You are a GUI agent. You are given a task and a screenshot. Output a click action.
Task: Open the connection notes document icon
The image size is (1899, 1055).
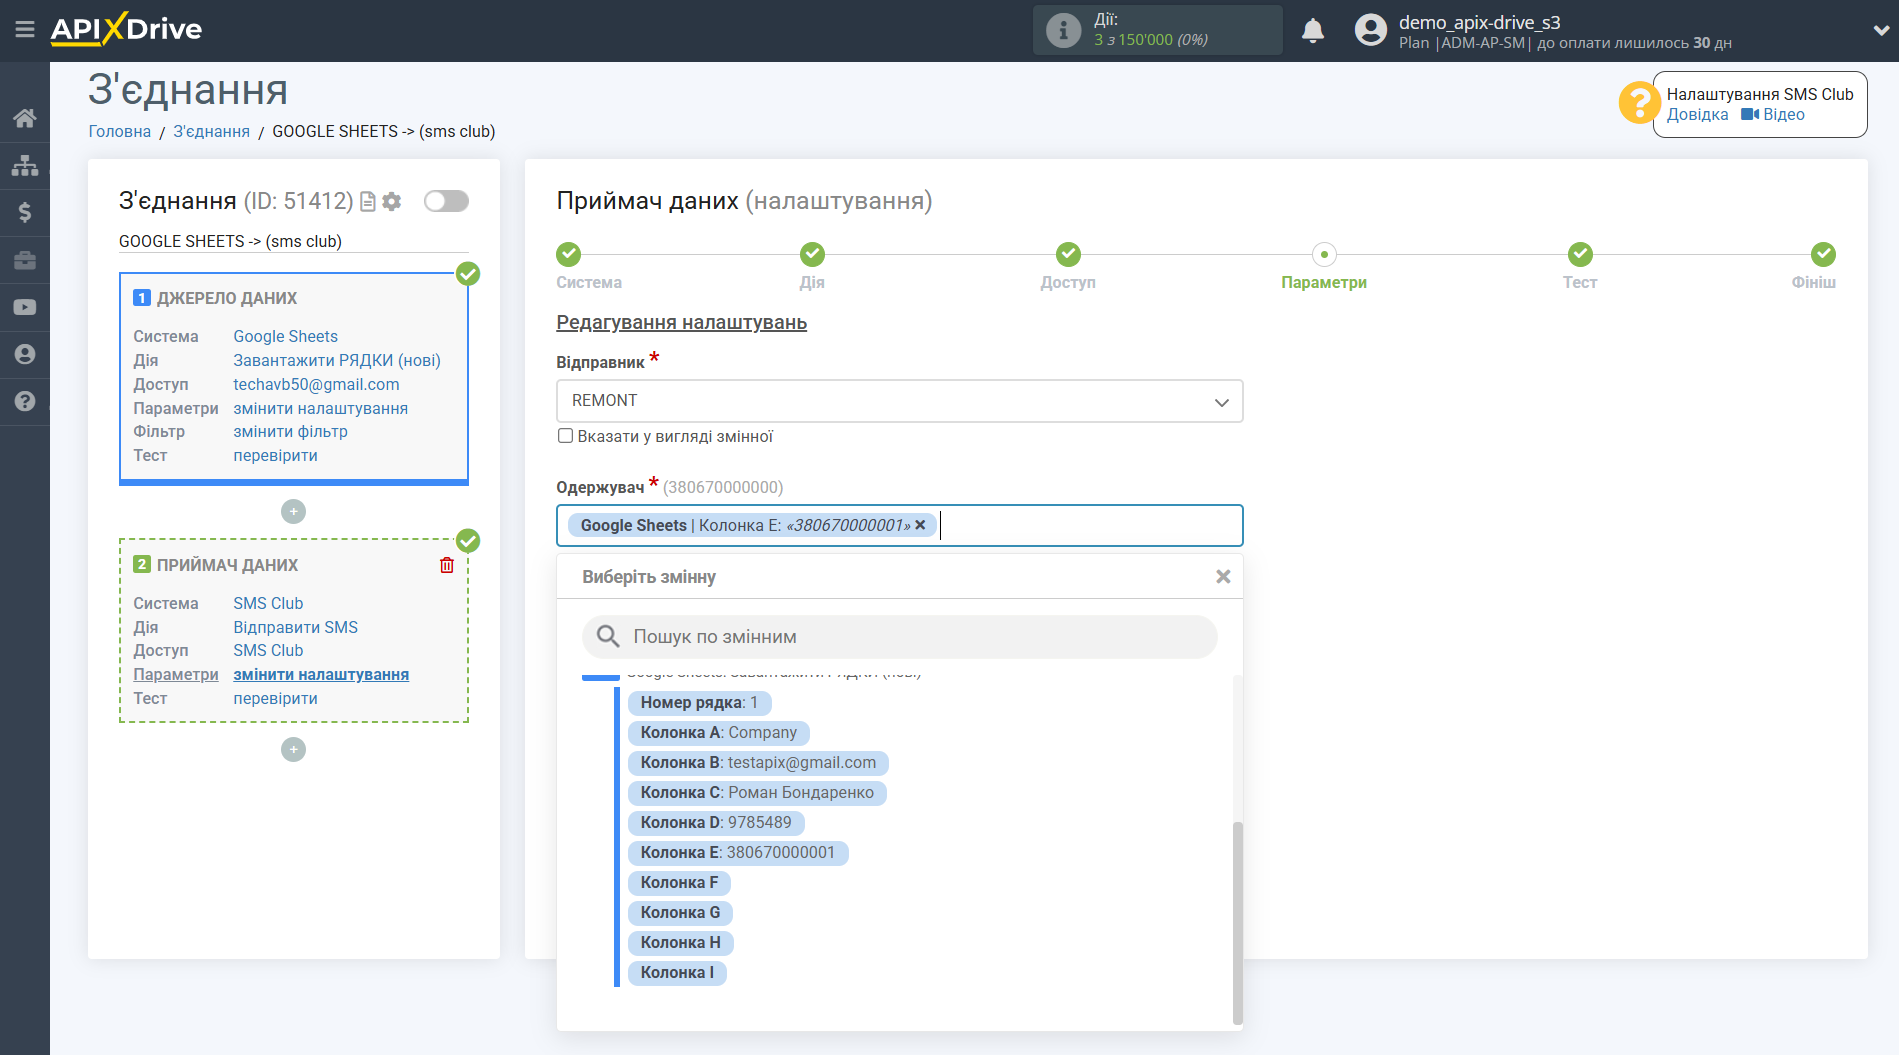[367, 202]
